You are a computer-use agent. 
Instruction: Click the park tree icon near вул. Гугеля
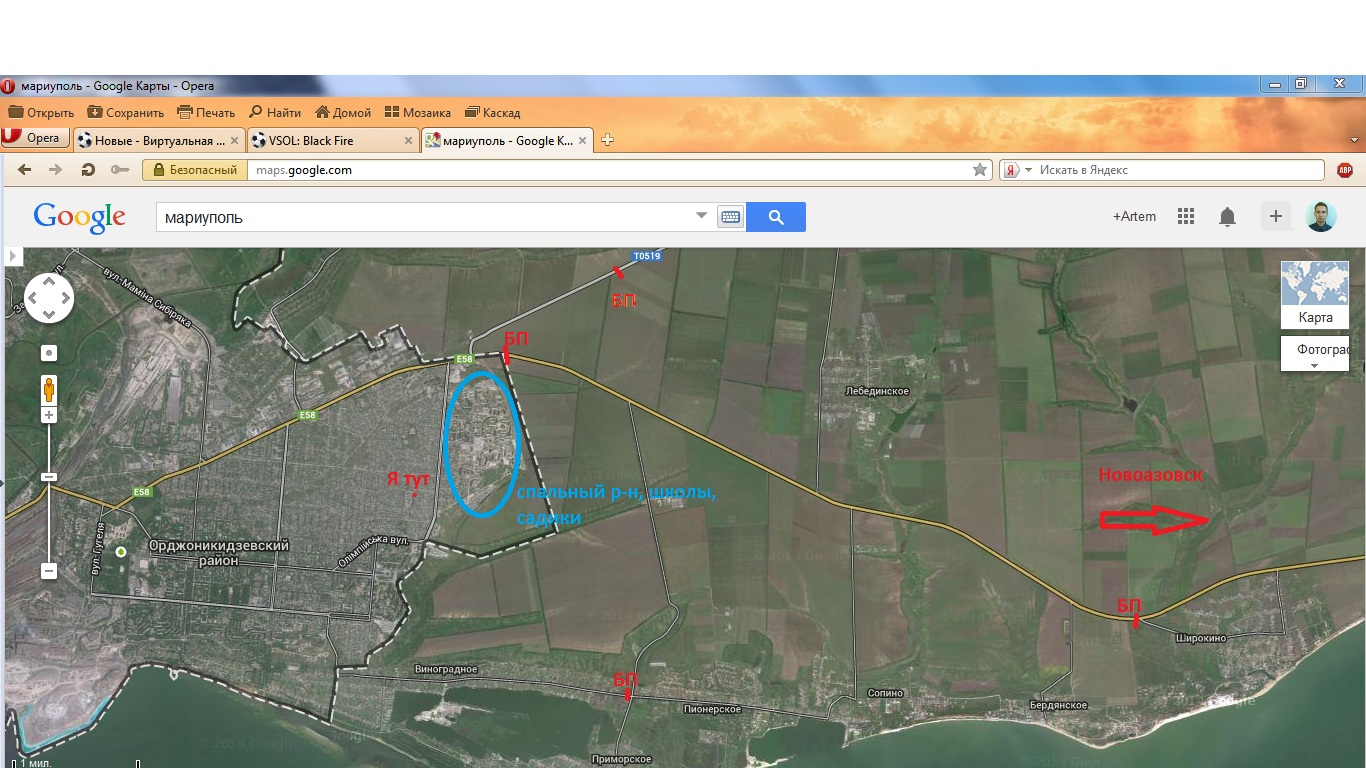tap(121, 551)
